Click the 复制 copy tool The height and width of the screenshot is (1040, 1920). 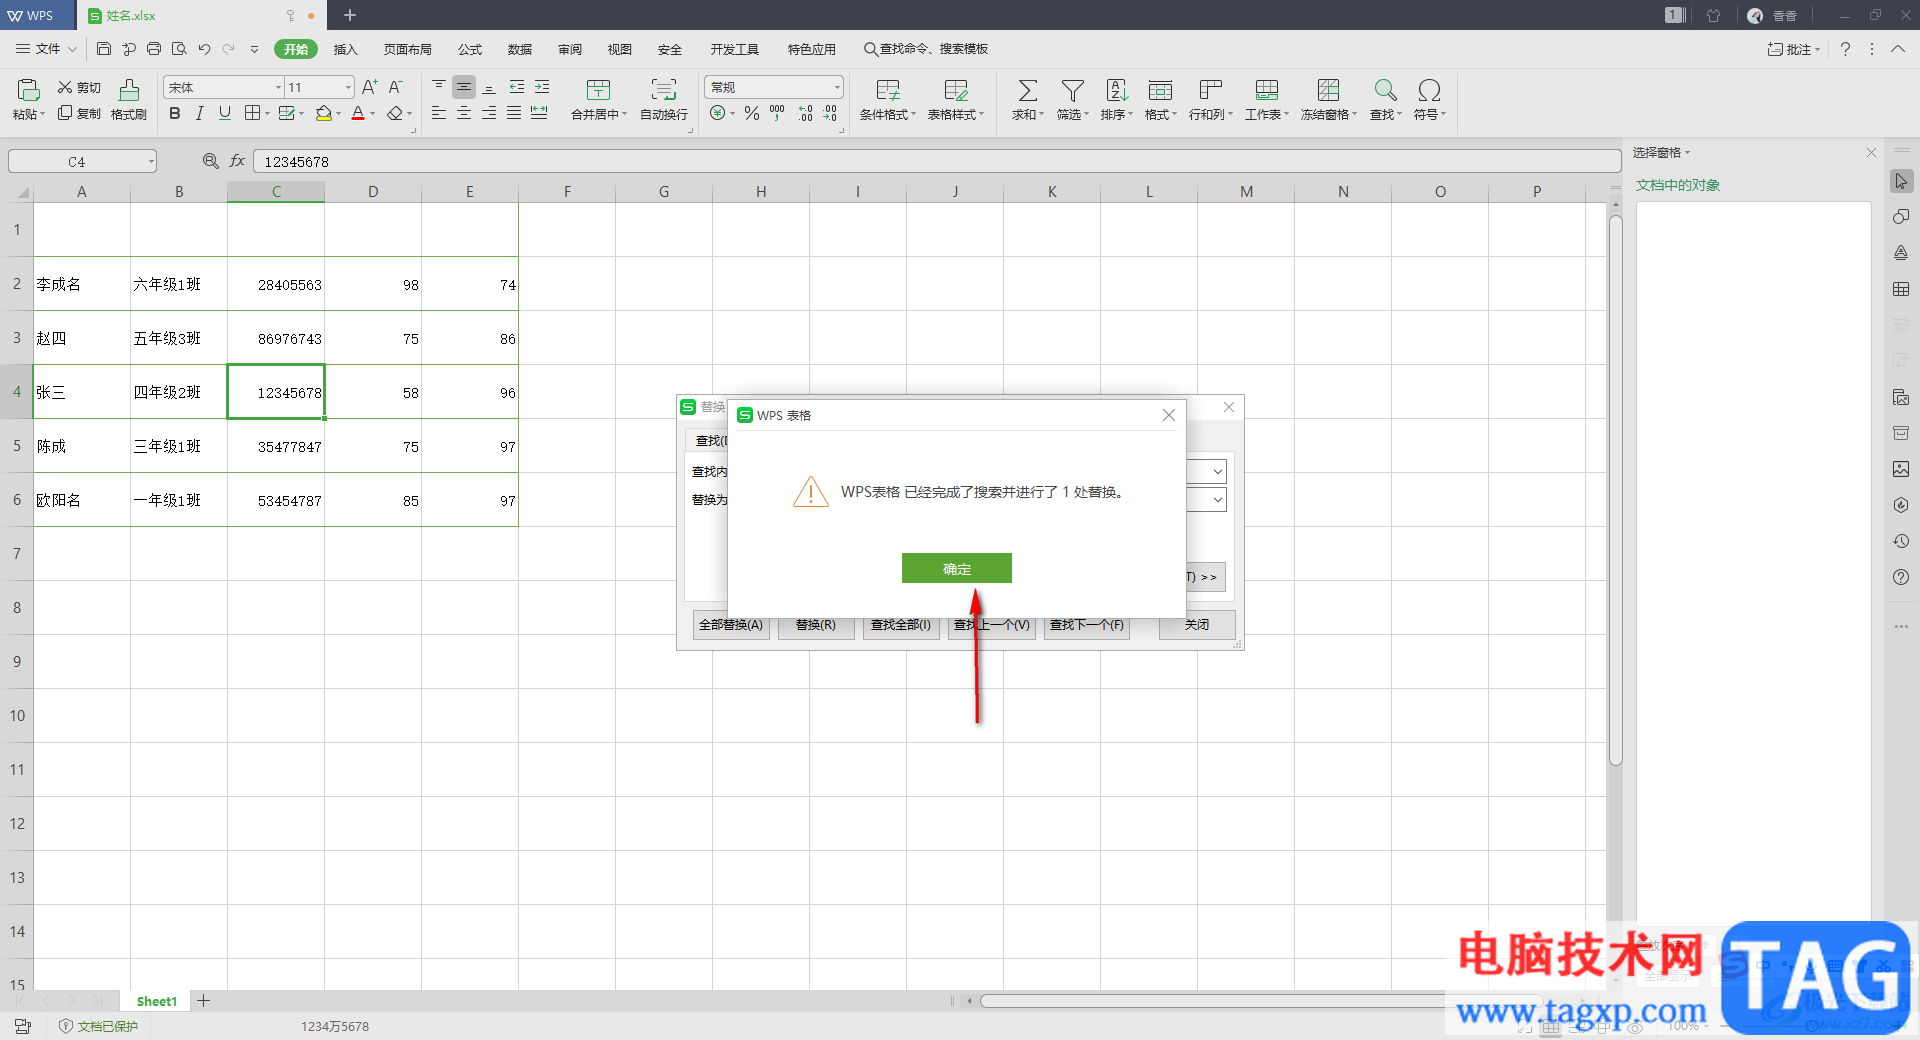(x=79, y=114)
